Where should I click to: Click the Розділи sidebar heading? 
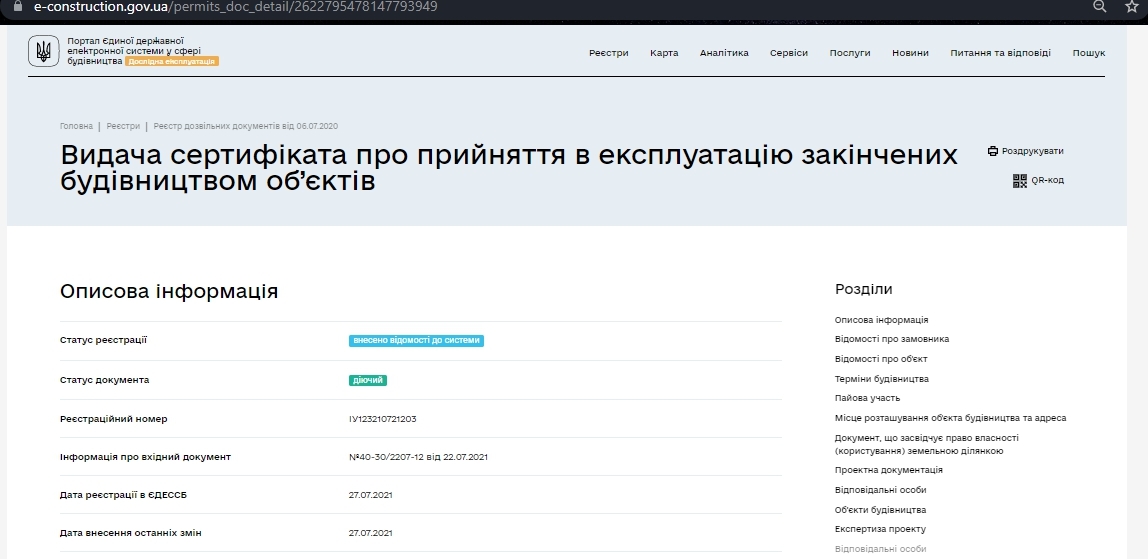point(864,290)
